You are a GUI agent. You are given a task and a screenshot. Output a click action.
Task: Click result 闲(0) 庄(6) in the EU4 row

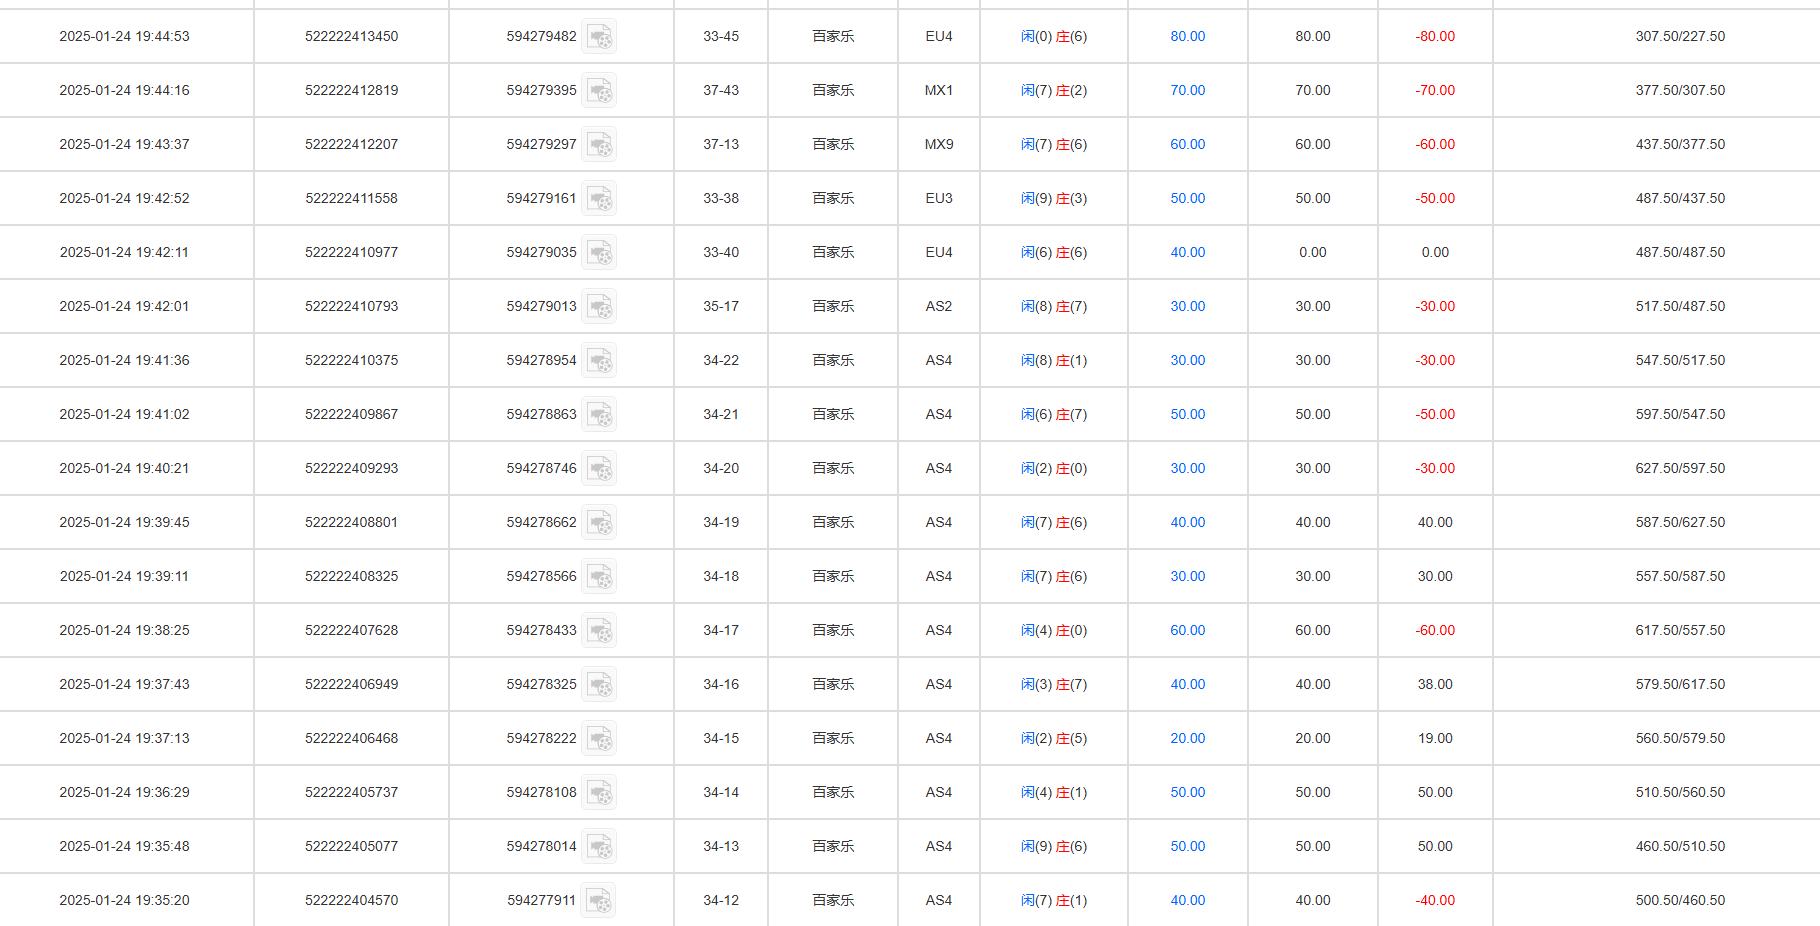point(1053,37)
